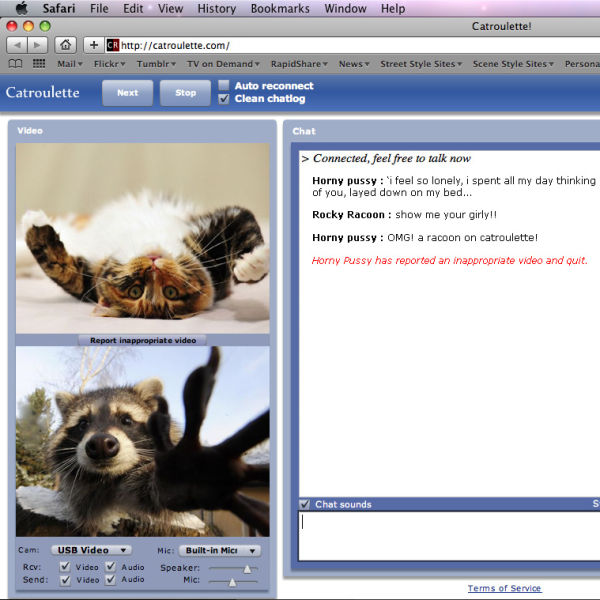Uncheck the Clean chatlog option
This screenshot has width=600, height=600.
224,99
